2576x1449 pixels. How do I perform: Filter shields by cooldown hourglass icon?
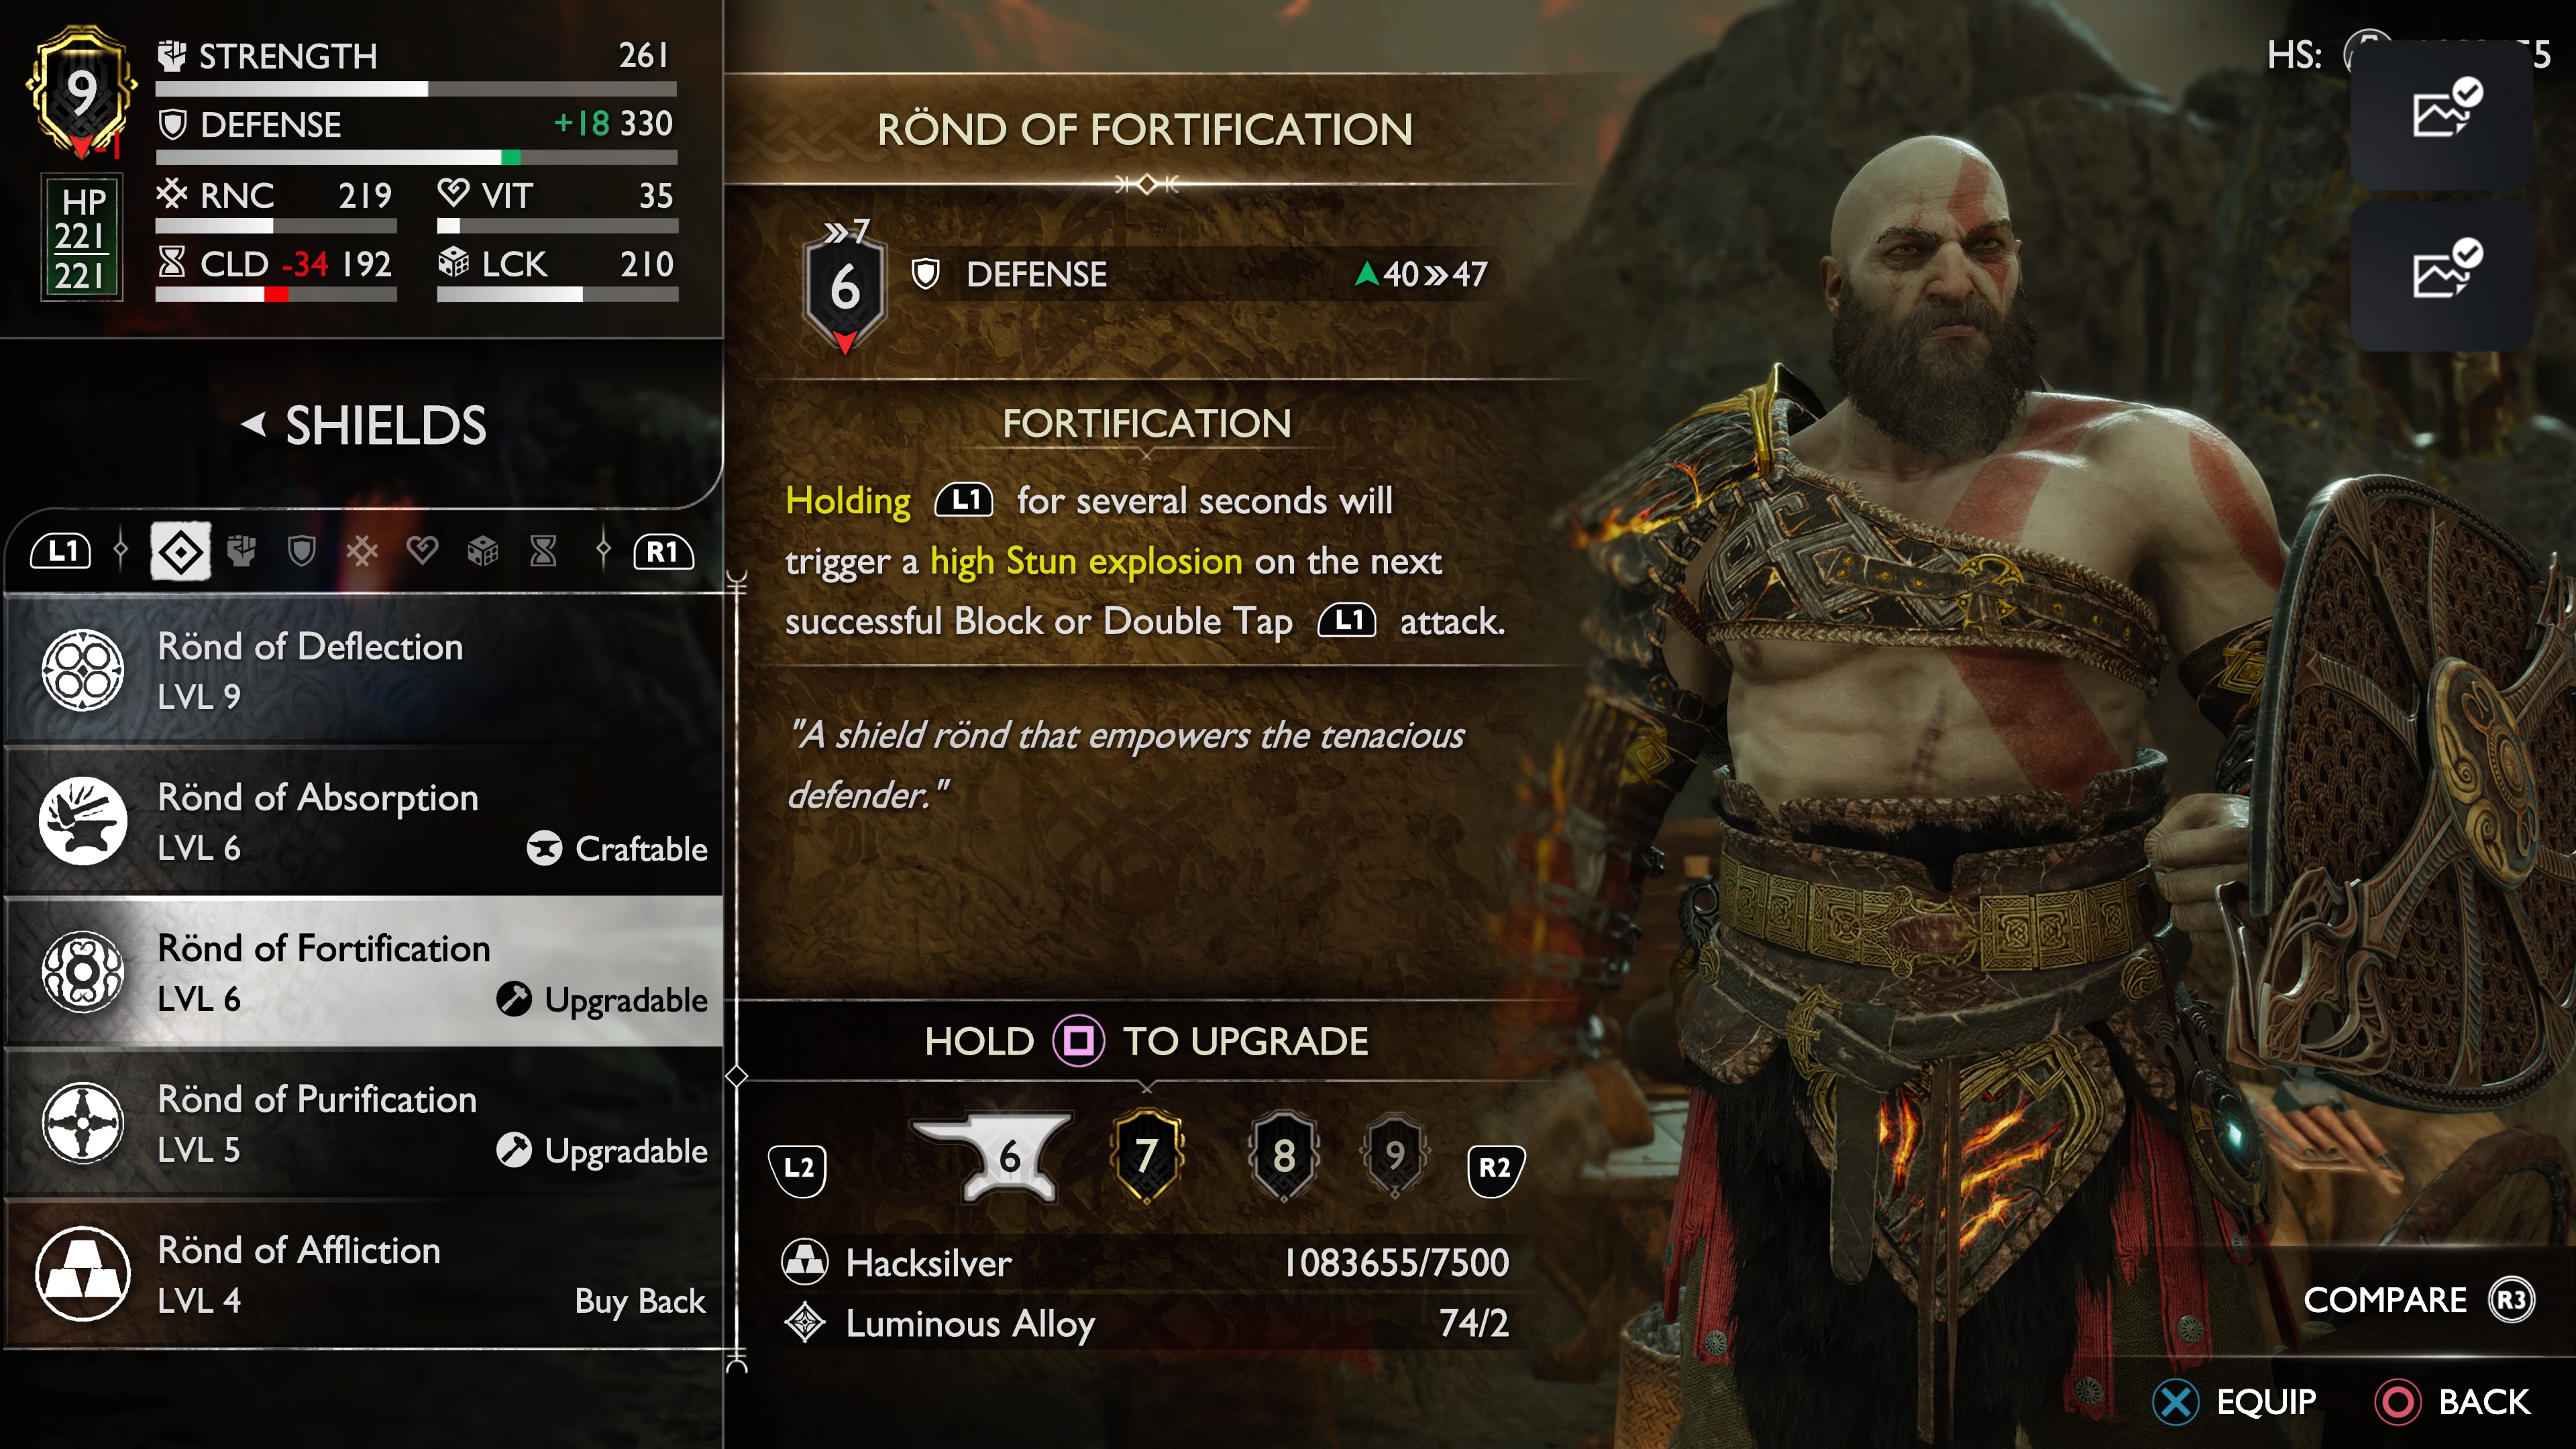(543, 551)
